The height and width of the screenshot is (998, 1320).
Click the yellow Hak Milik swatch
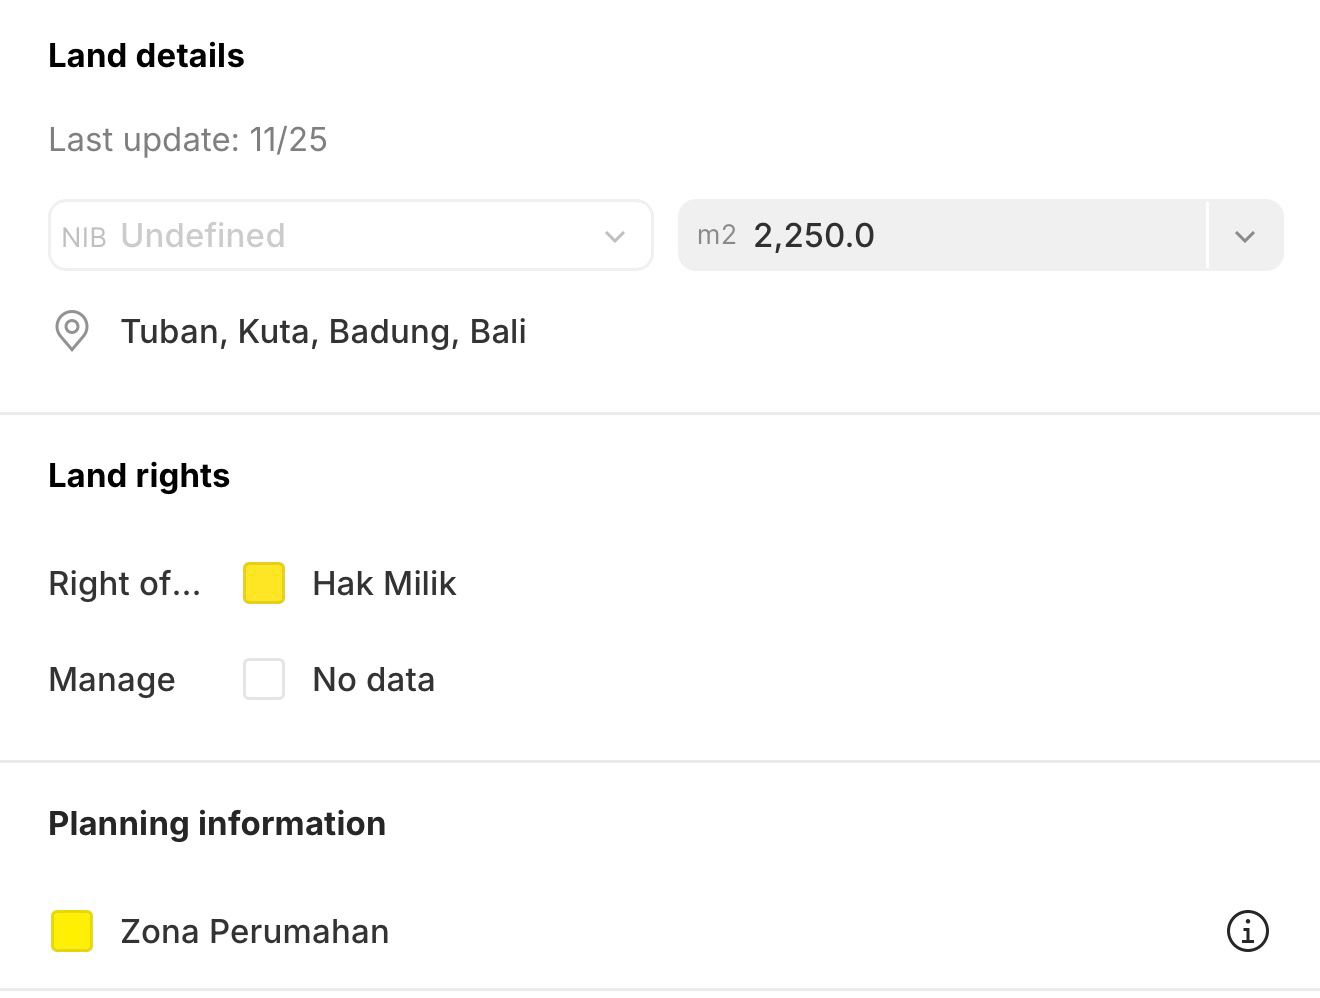click(x=264, y=583)
